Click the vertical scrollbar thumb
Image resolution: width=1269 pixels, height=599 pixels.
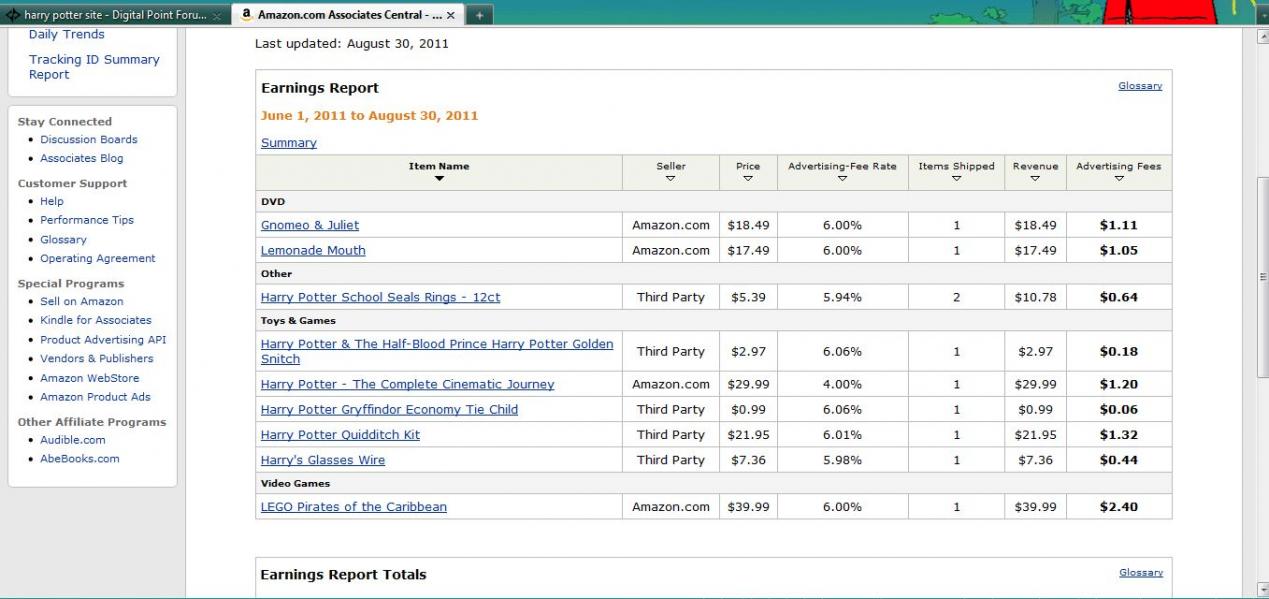[x=1261, y=278]
